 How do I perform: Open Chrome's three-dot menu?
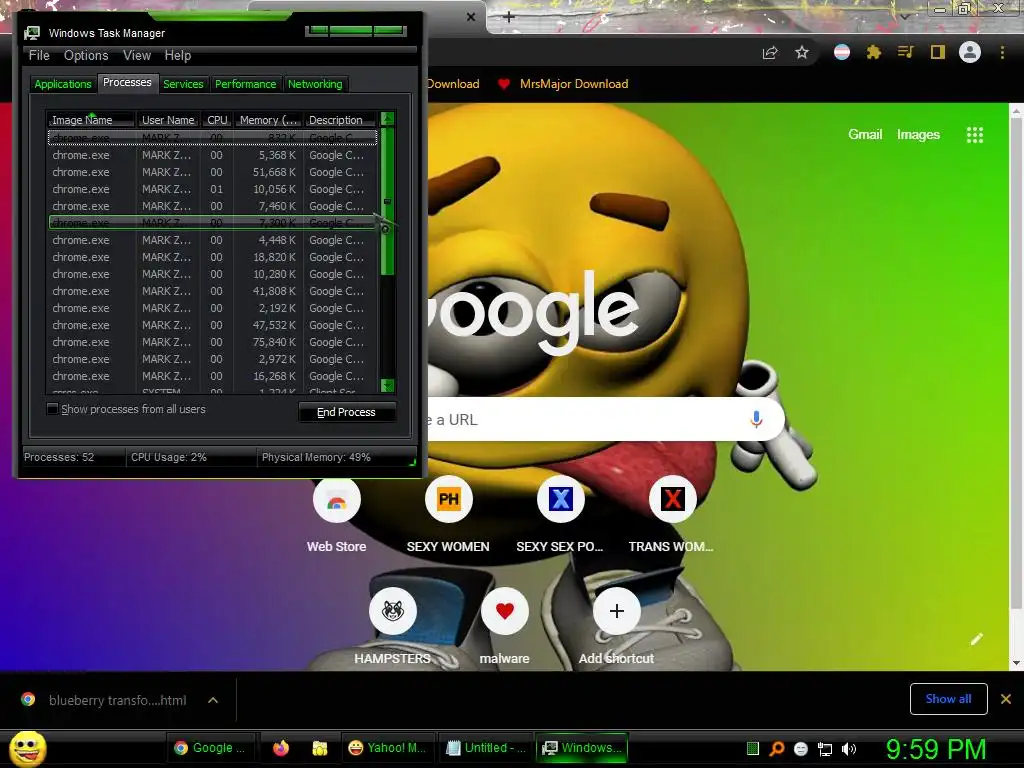1002,52
